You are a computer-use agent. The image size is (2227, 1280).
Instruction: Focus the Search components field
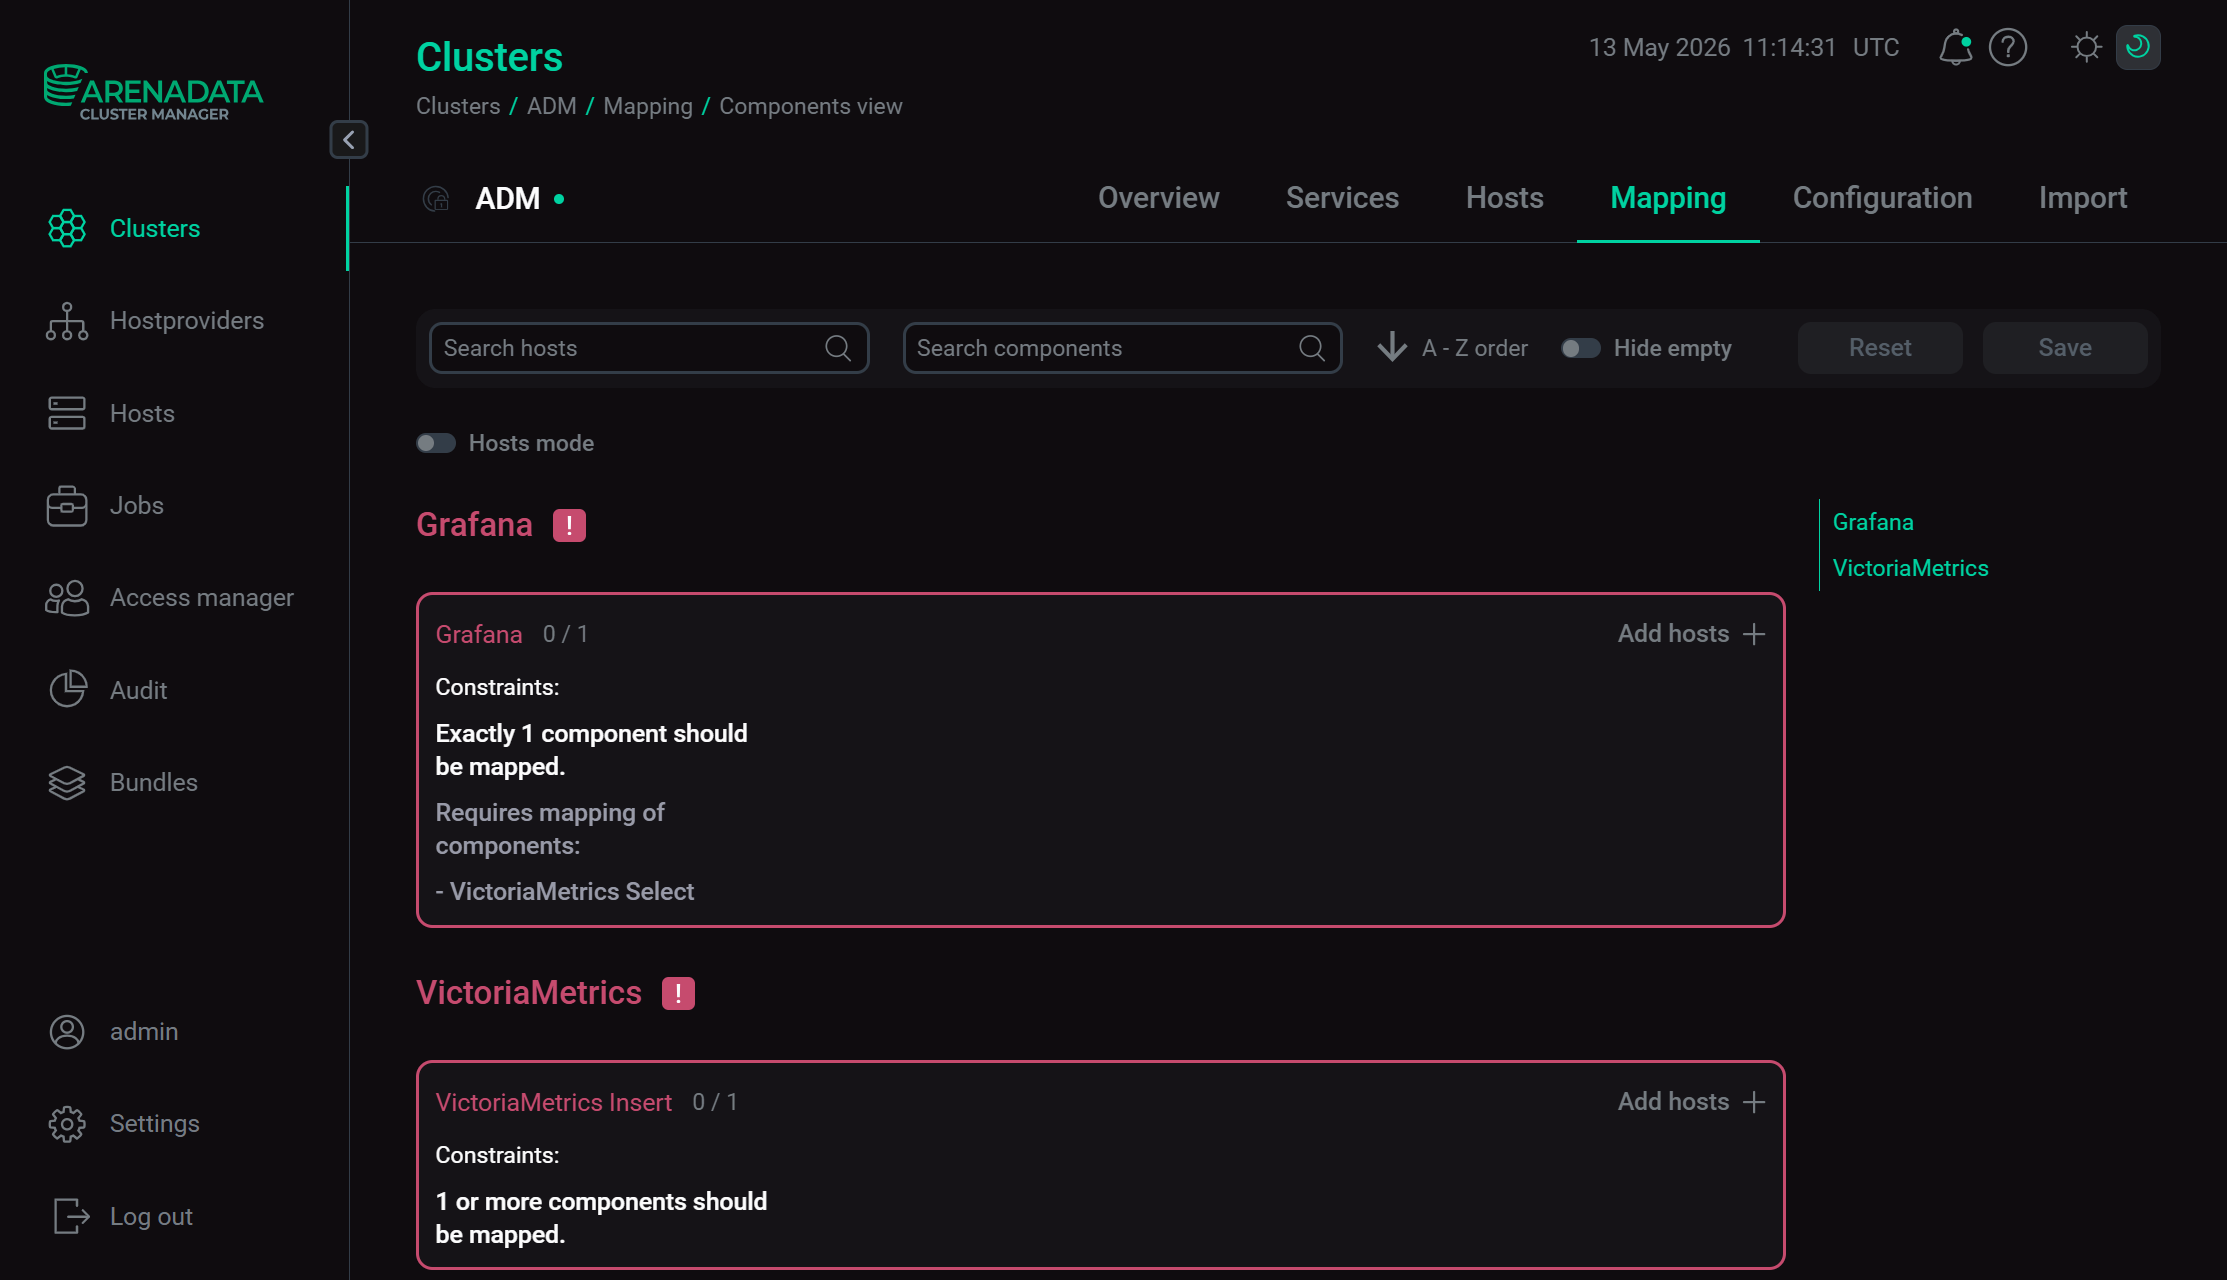point(1122,348)
